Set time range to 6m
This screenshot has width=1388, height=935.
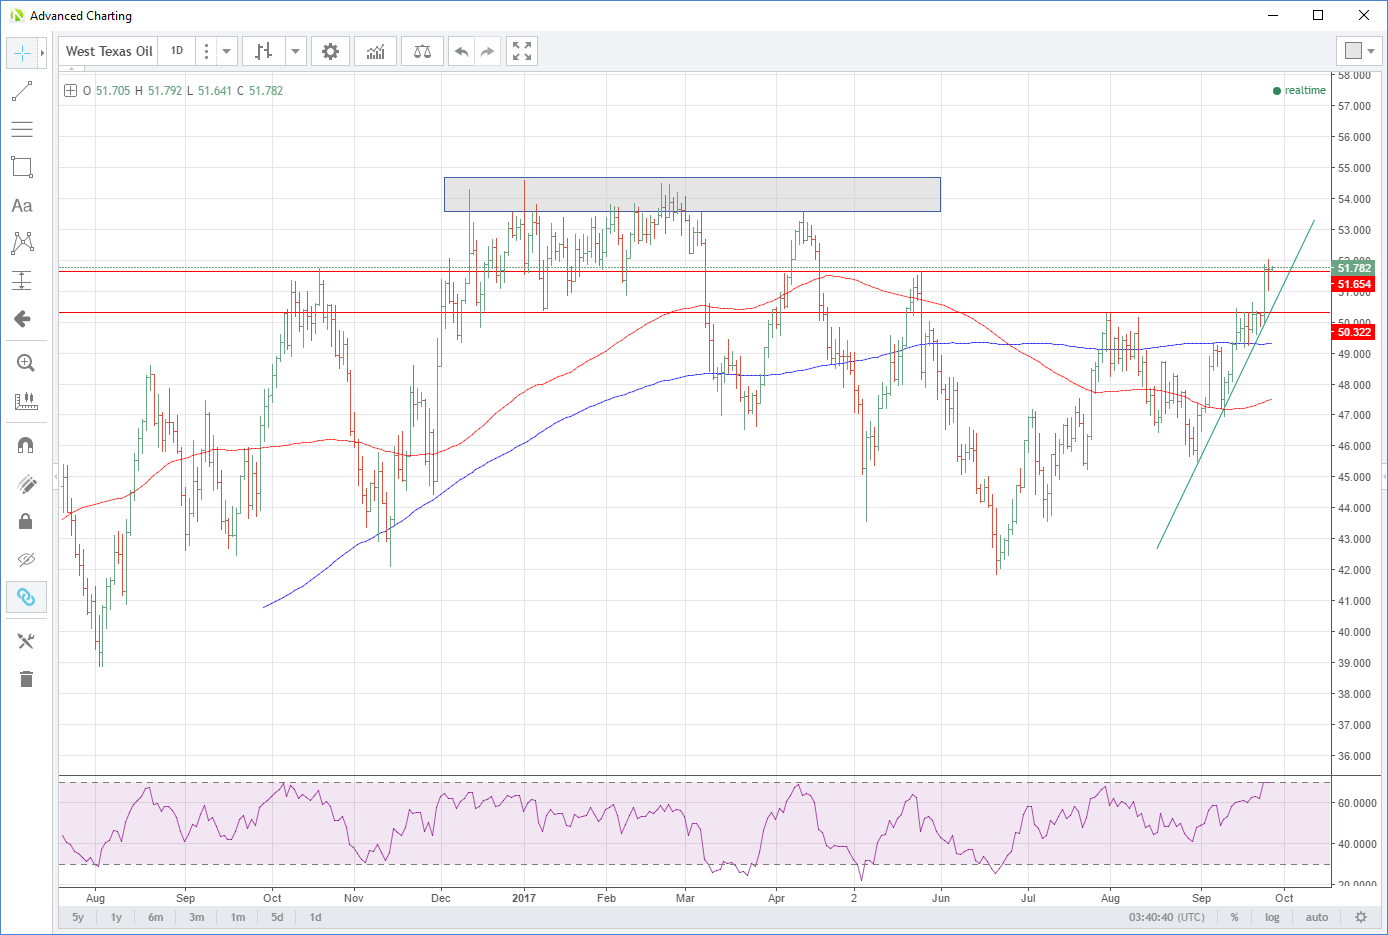point(156,917)
